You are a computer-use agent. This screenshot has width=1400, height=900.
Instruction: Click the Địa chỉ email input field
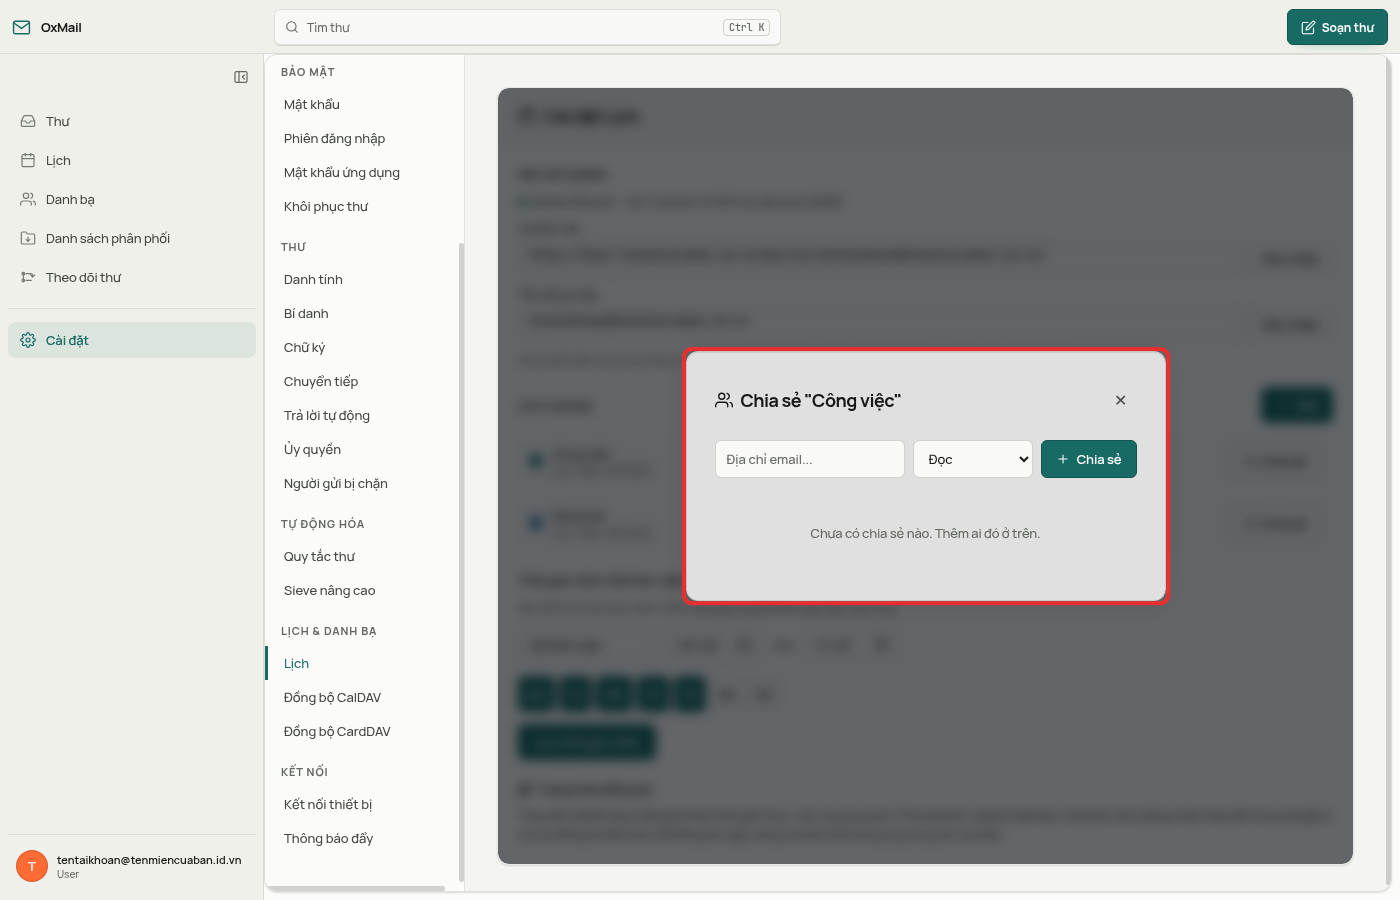coord(810,459)
